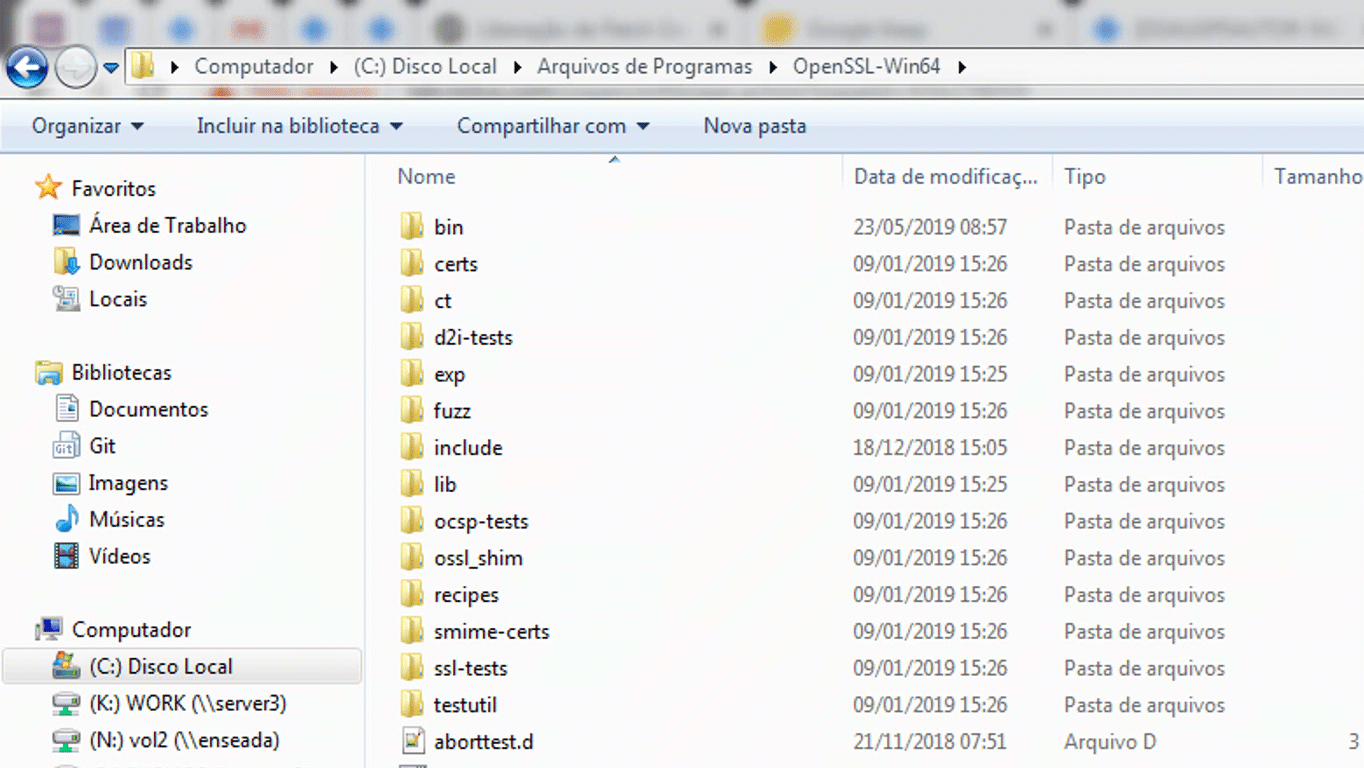Click the Vídeos film strip icon
The height and width of the screenshot is (768, 1364).
pyautogui.click(x=66, y=556)
